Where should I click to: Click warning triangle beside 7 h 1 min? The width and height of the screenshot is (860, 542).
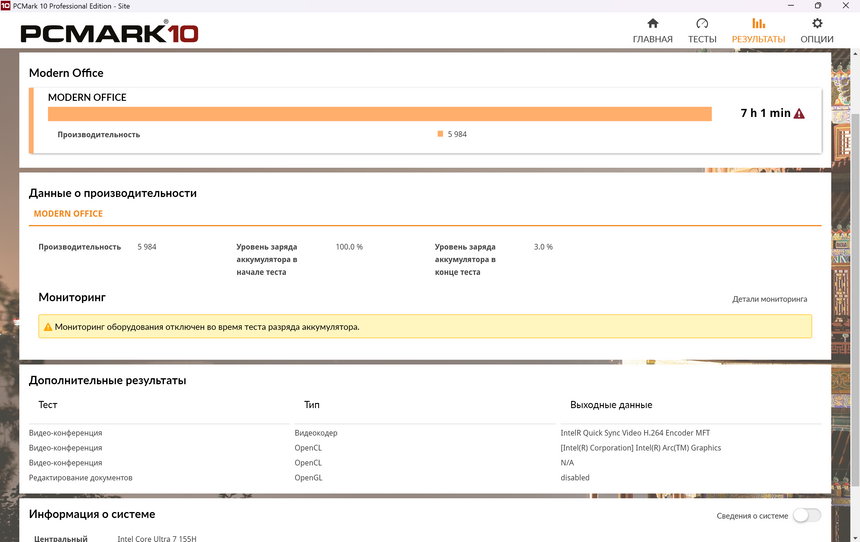click(799, 114)
